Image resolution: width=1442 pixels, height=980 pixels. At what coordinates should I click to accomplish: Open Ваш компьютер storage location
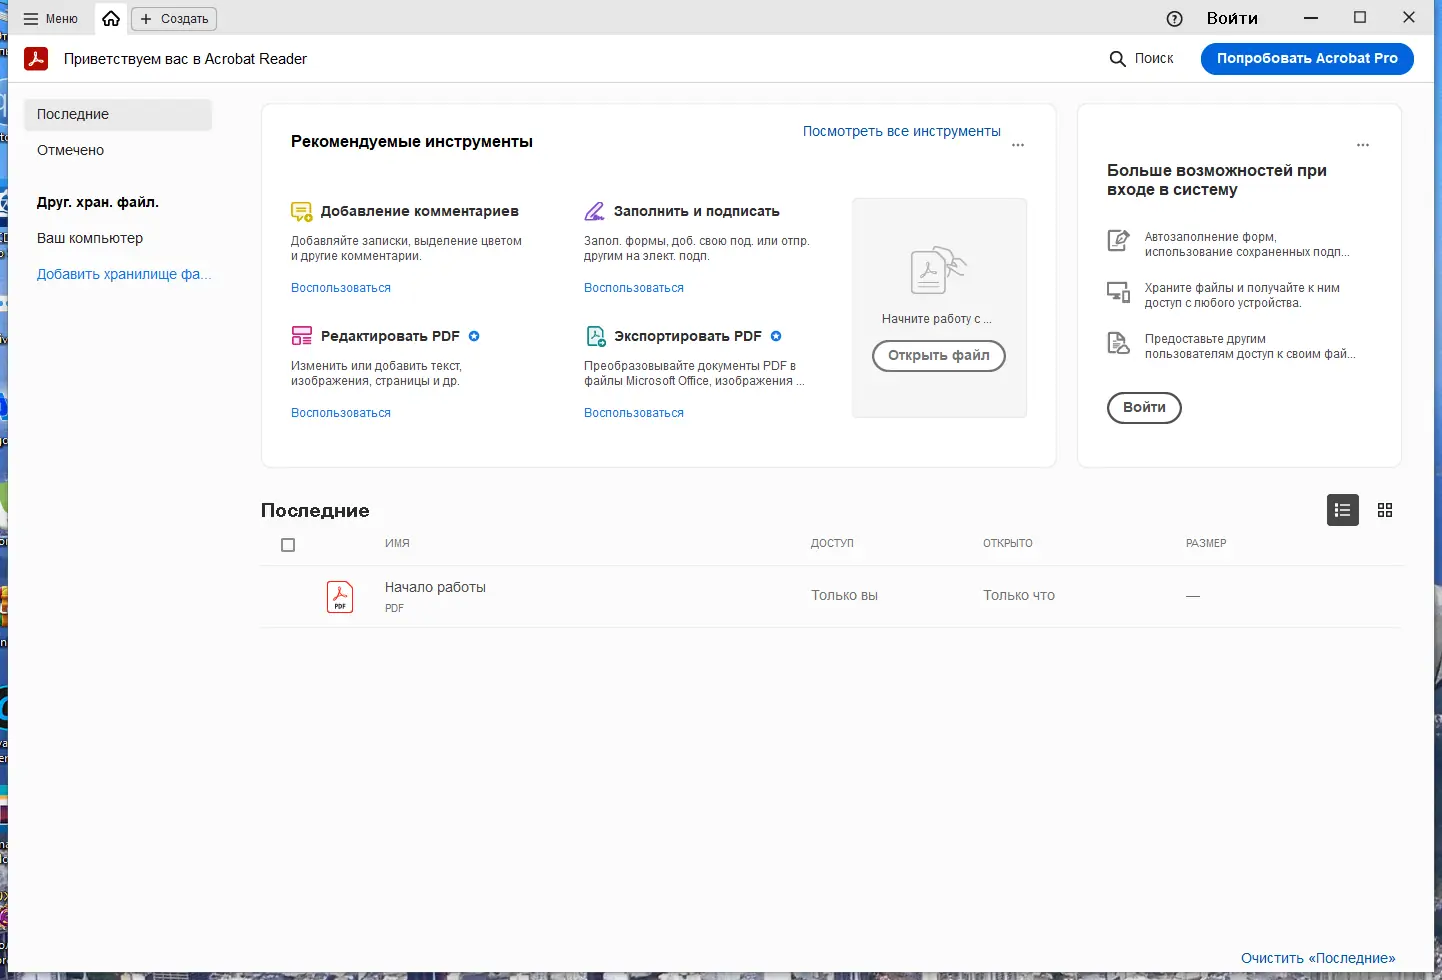(x=90, y=238)
